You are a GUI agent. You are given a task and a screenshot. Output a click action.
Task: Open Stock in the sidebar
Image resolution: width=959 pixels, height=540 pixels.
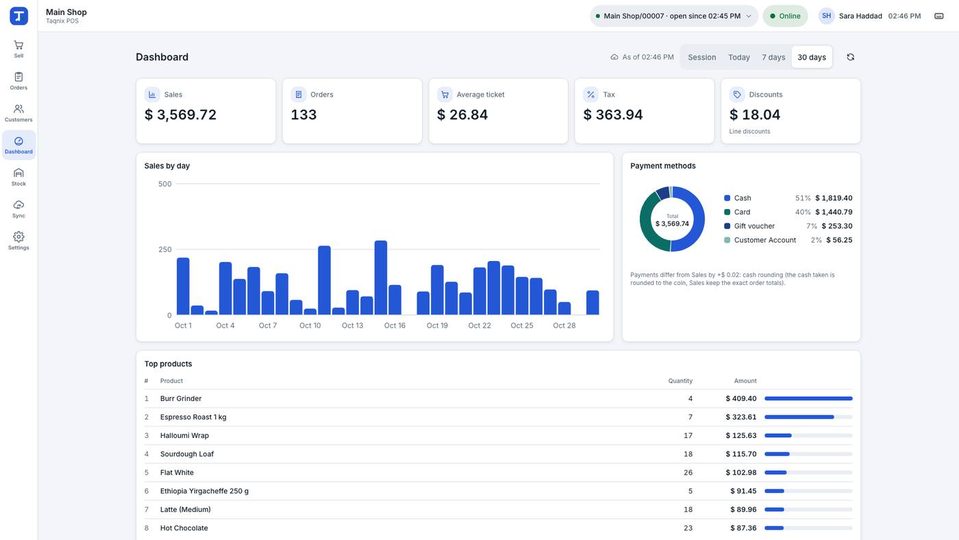tap(18, 177)
